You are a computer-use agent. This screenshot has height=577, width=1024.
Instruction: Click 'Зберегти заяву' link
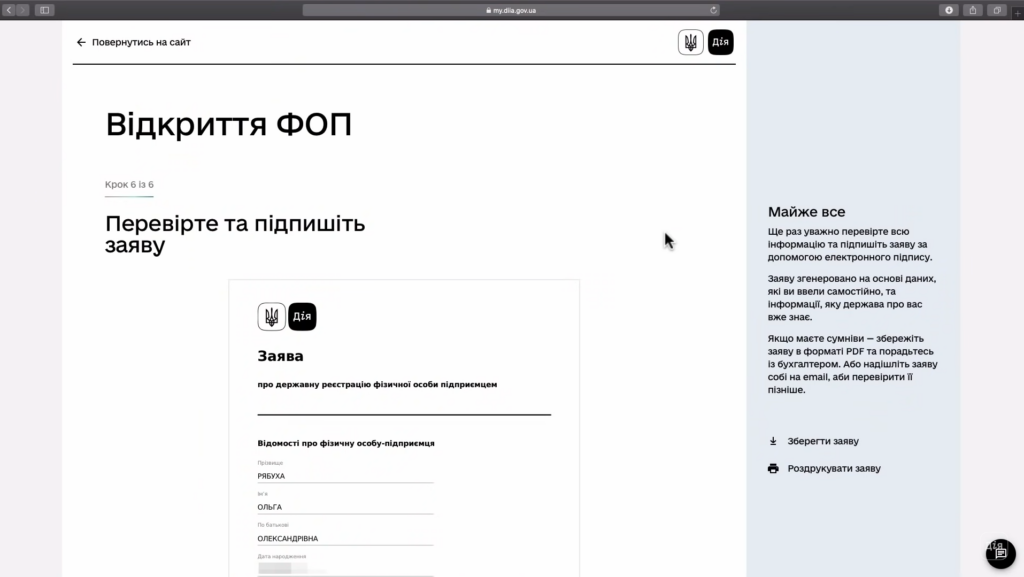(x=822, y=441)
